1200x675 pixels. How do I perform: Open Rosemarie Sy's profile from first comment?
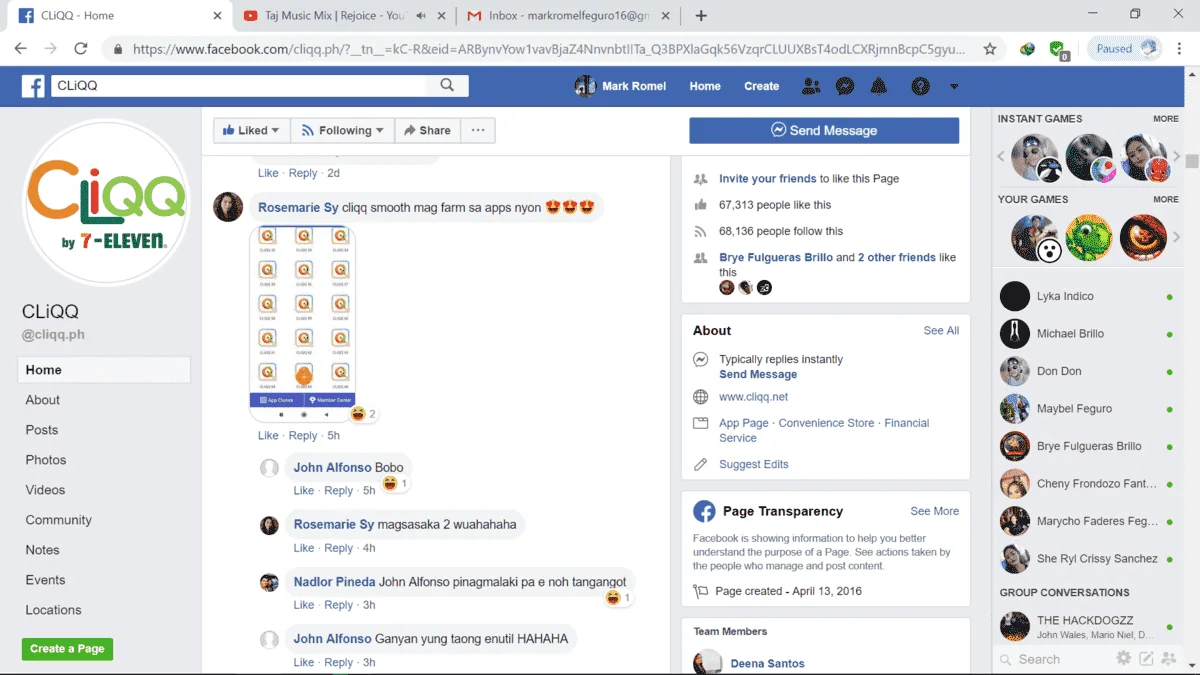click(298, 208)
